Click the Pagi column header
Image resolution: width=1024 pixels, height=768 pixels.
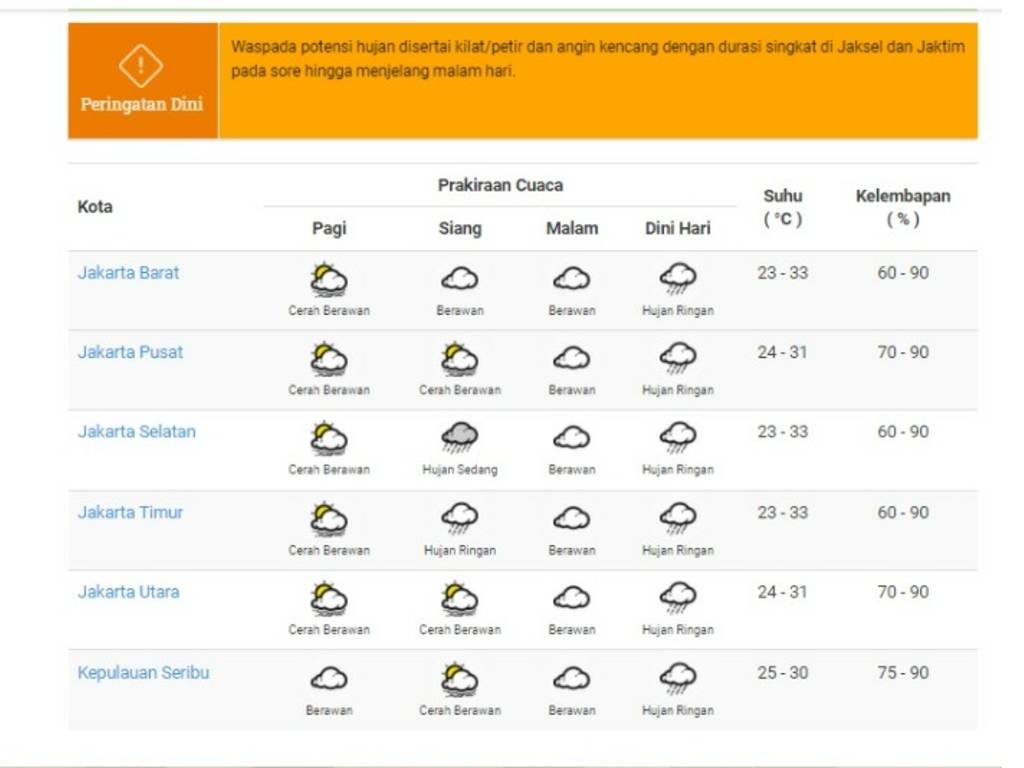328,229
